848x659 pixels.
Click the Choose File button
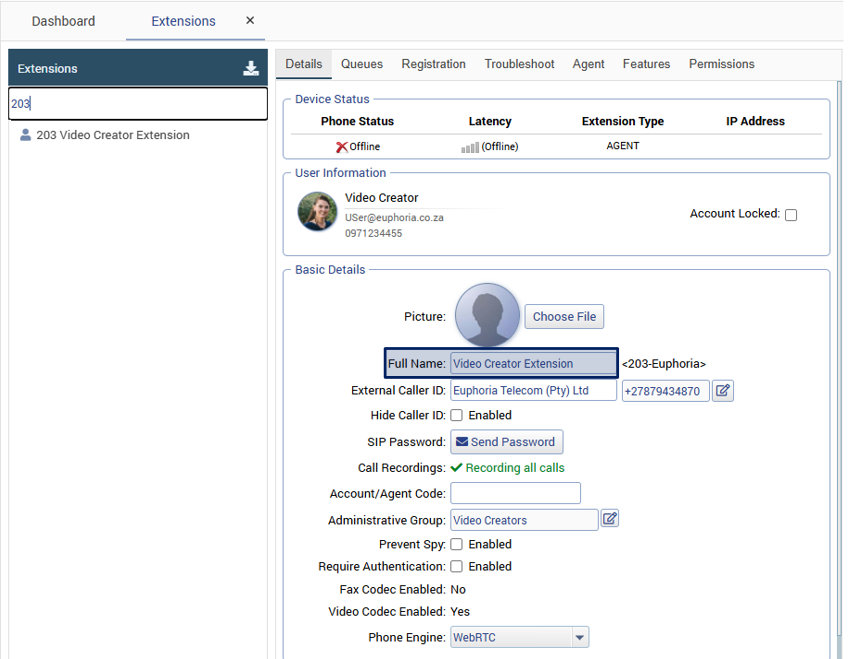pyautogui.click(x=564, y=317)
